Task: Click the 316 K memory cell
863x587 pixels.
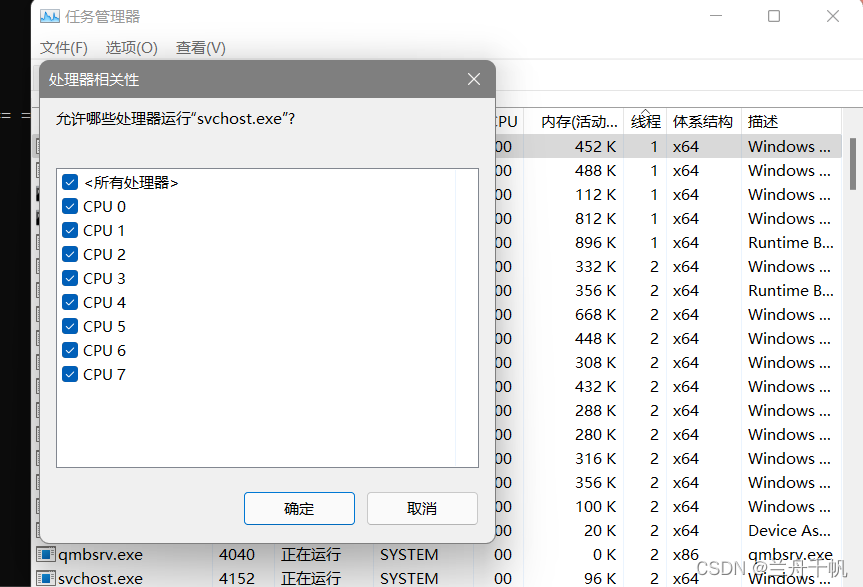Action: point(596,458)
